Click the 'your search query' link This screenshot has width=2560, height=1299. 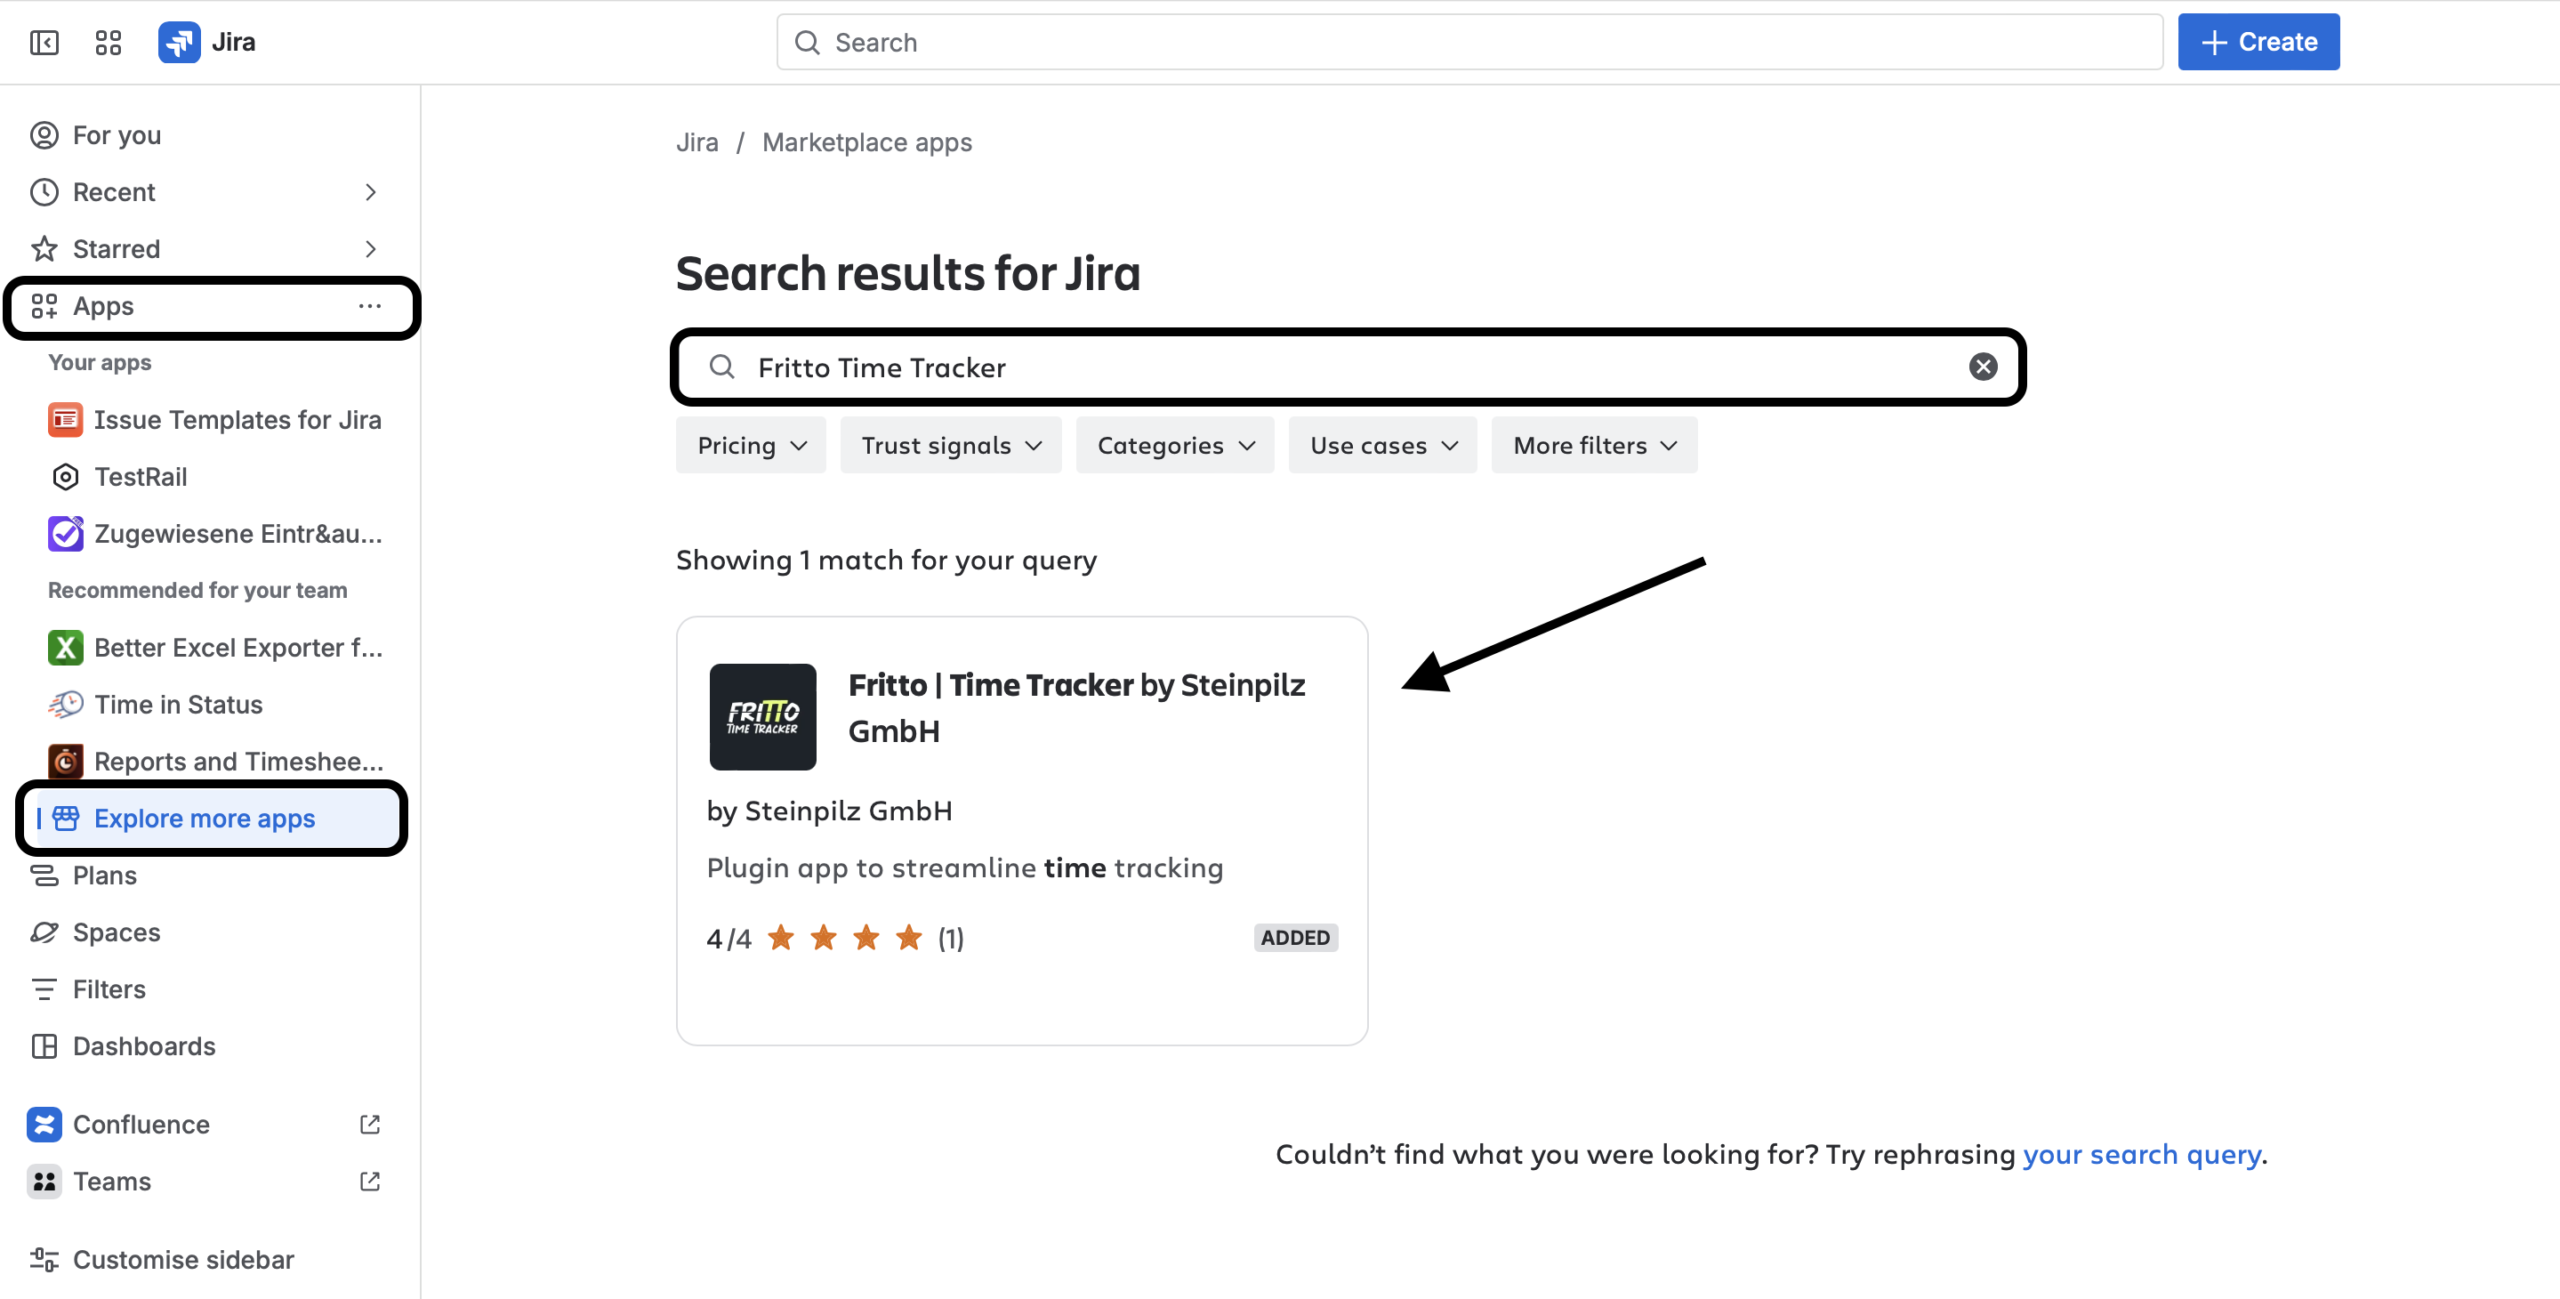coord(2142,1154)
